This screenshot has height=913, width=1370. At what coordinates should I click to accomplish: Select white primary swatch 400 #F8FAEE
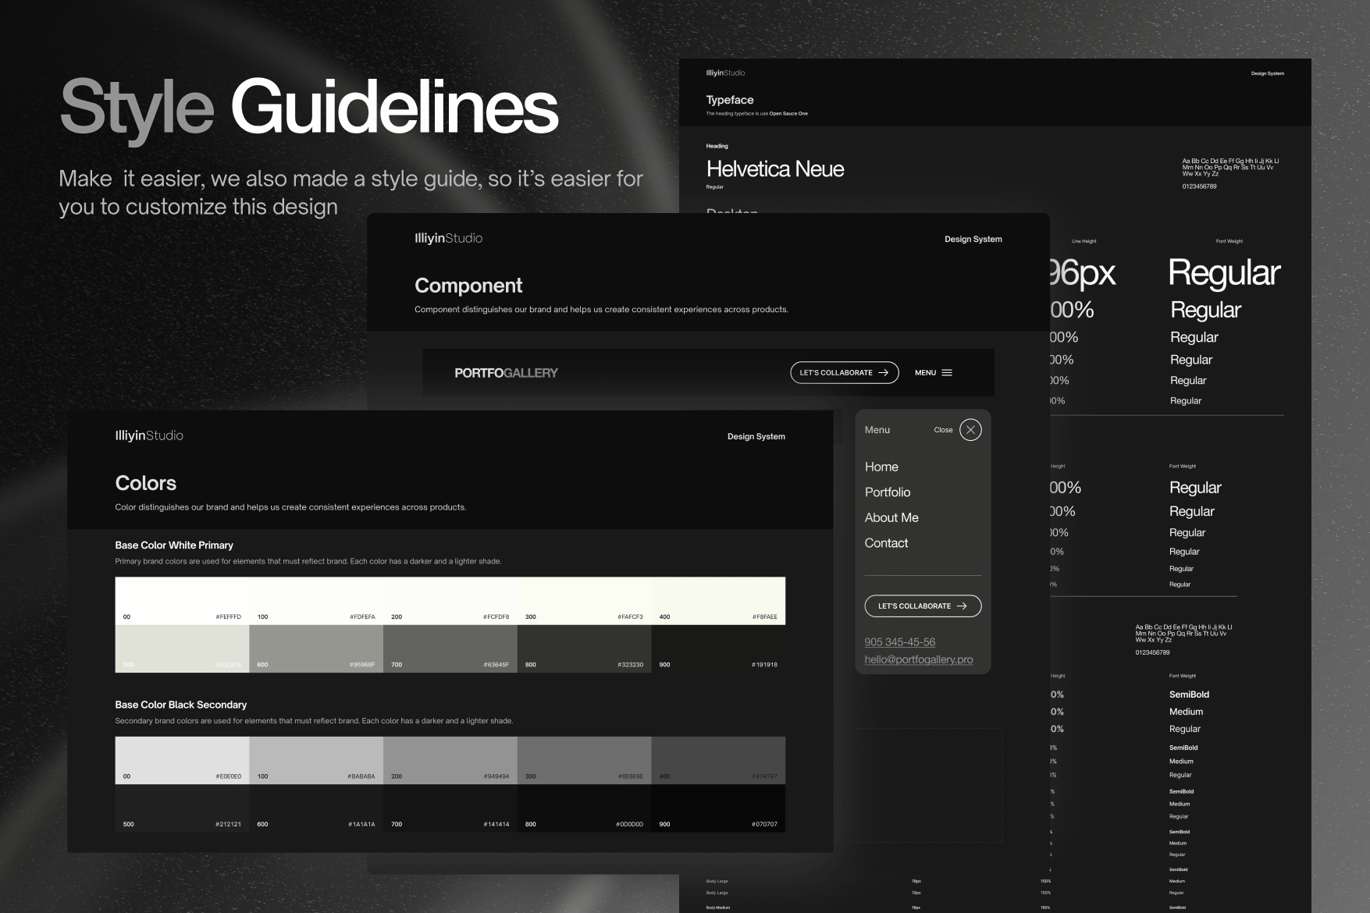pyautogui.click(x=718, y=601)
